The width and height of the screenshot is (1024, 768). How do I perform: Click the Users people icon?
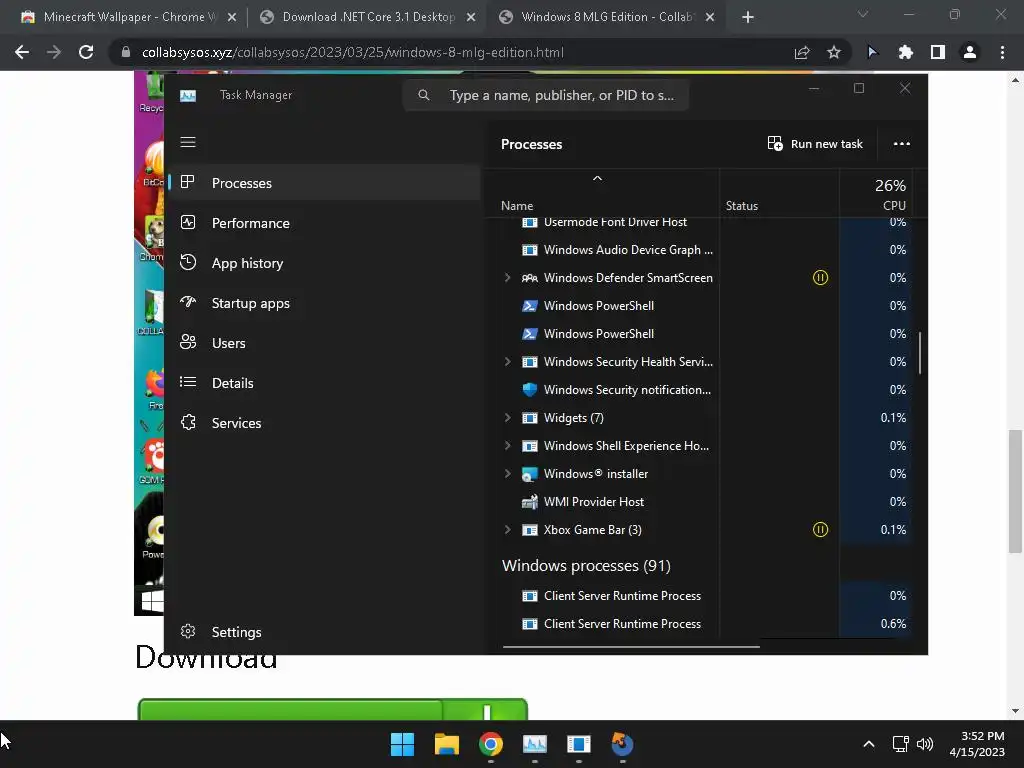click(x=188, y=342)
